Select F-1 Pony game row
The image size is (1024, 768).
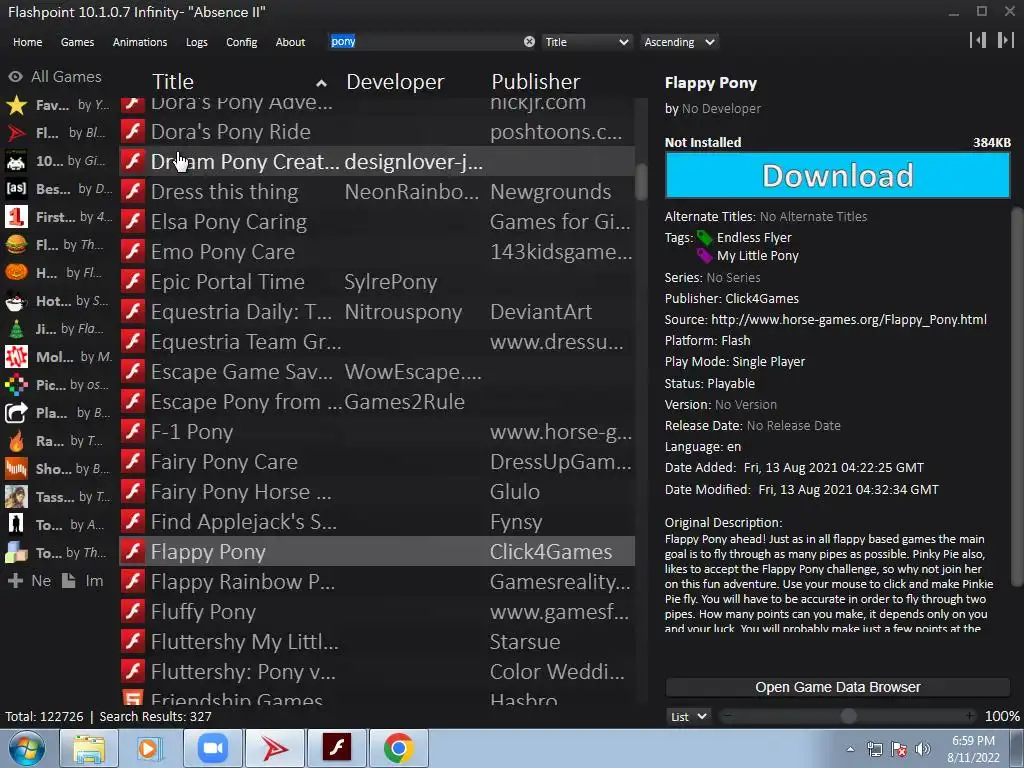(377, 432)
